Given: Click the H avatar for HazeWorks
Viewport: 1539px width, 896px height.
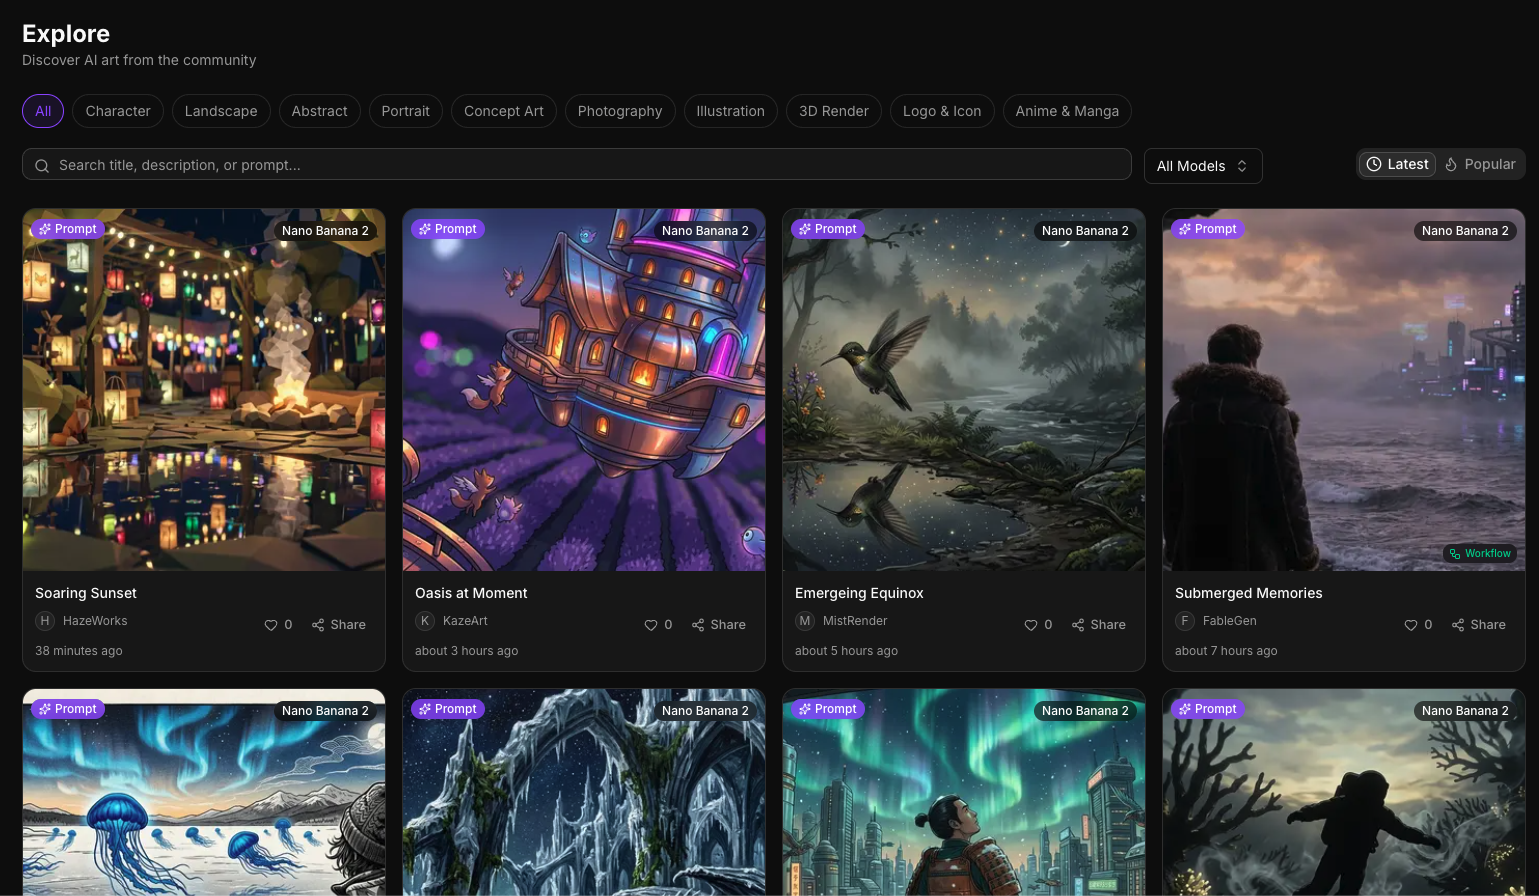Looking at the screenshot, I should (45, 621).
